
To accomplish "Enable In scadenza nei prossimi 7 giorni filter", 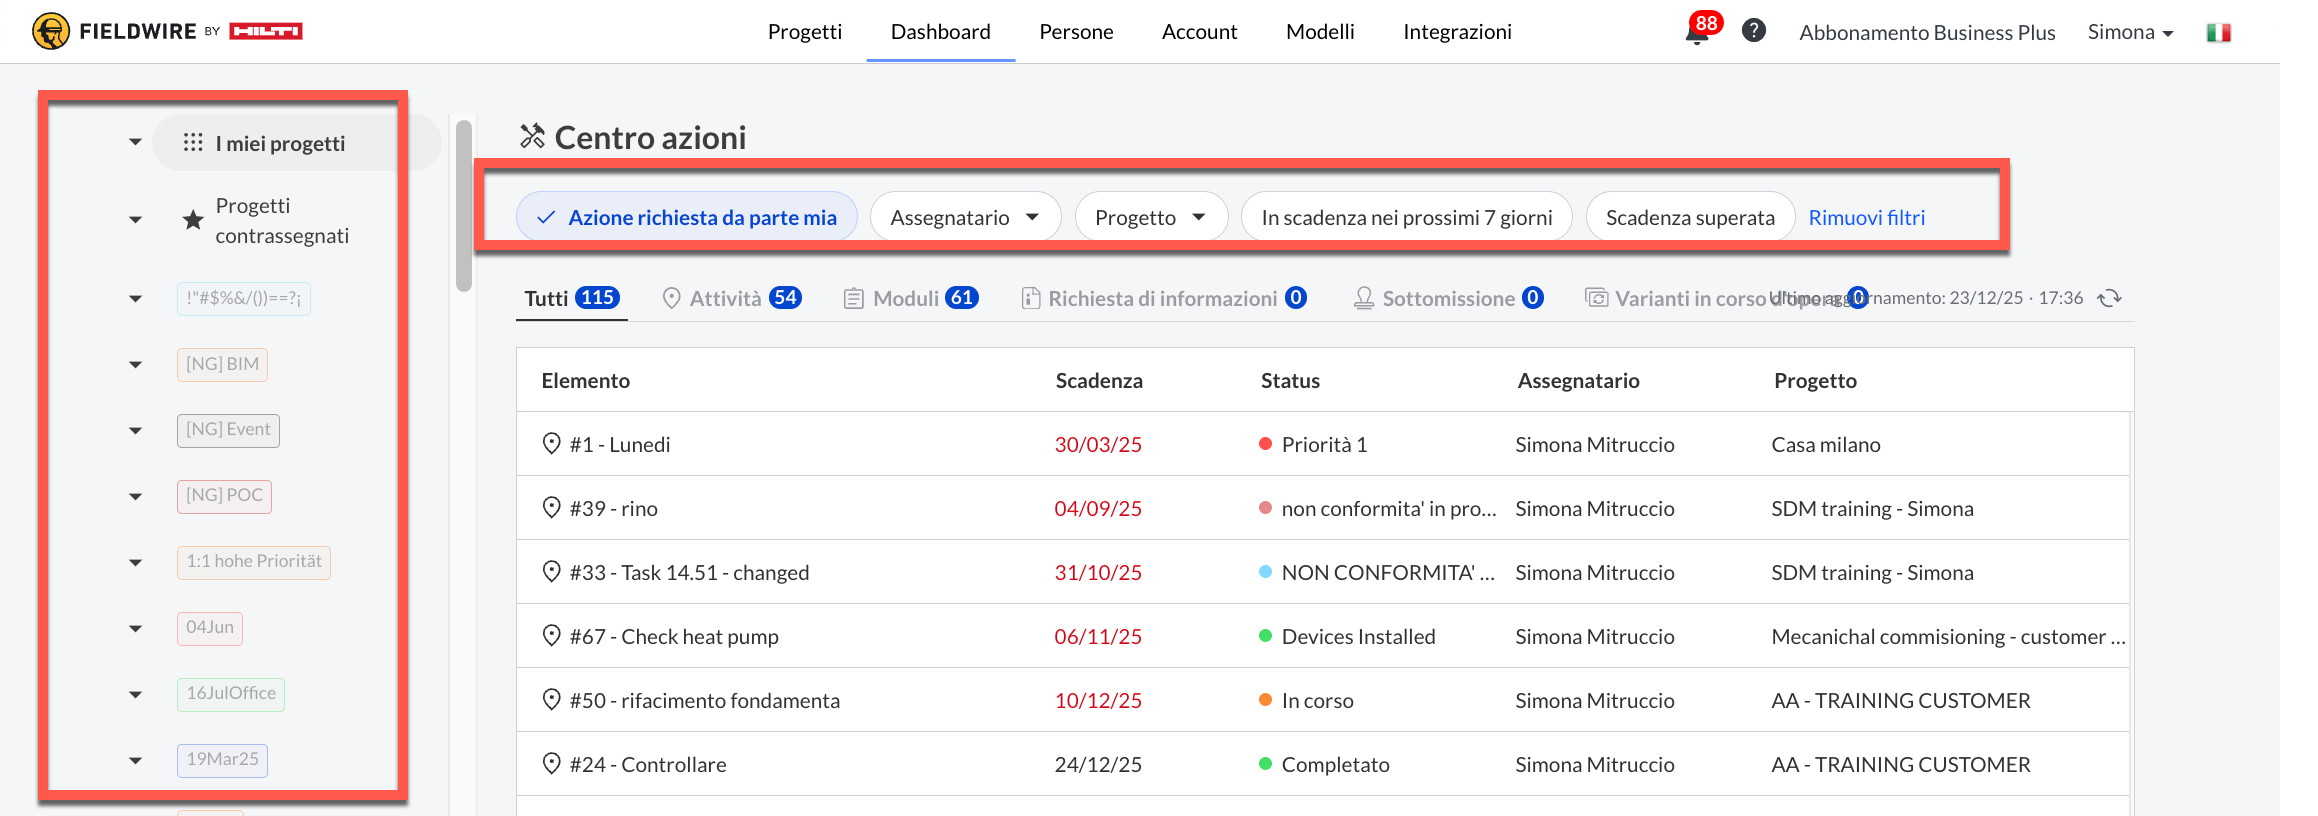I will (1406, 217).
